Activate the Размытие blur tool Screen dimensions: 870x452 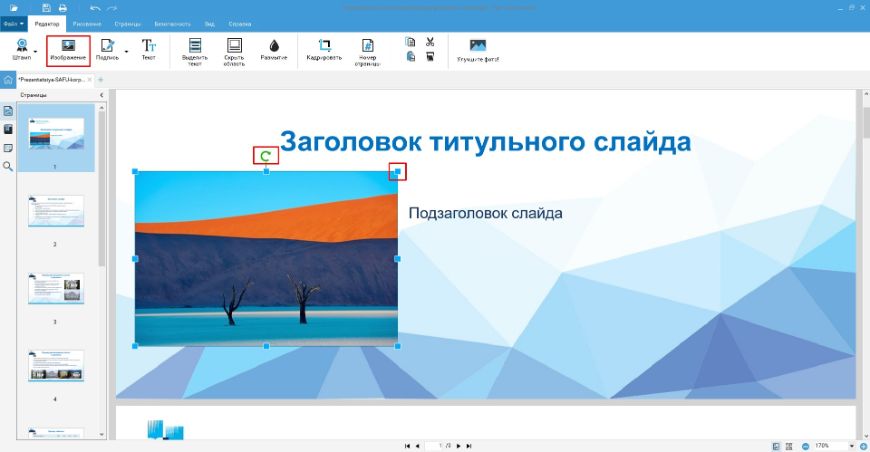click(274, 50)
